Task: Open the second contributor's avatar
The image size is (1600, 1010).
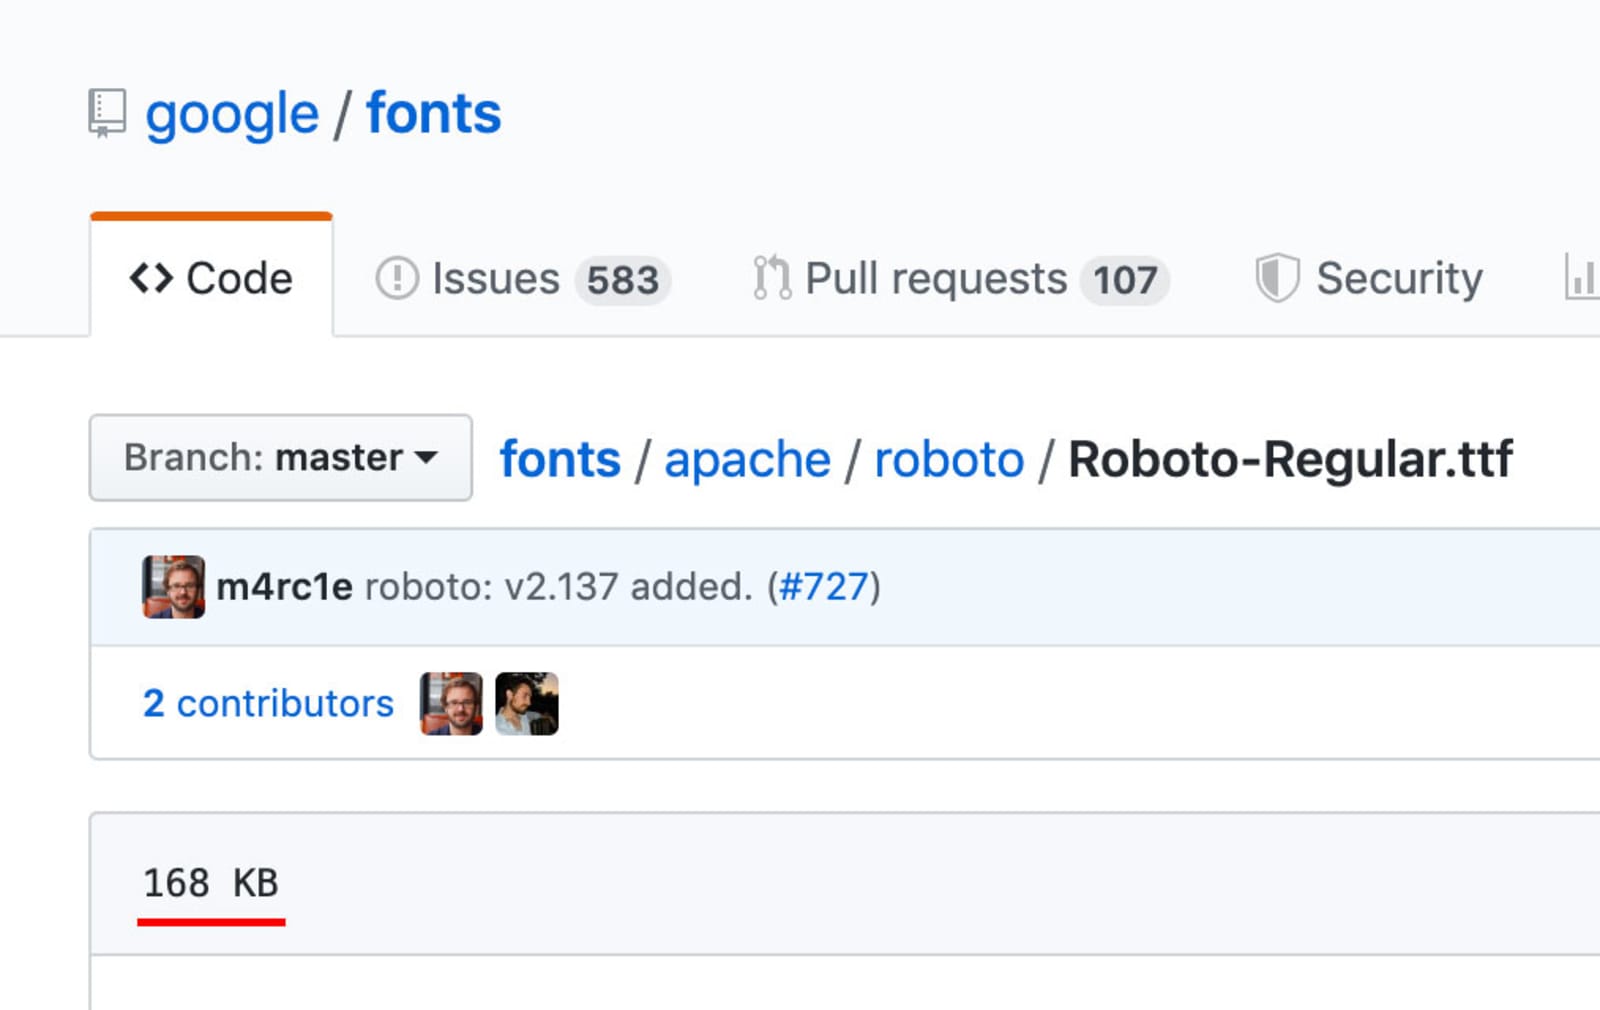Action: pos(527,703)
